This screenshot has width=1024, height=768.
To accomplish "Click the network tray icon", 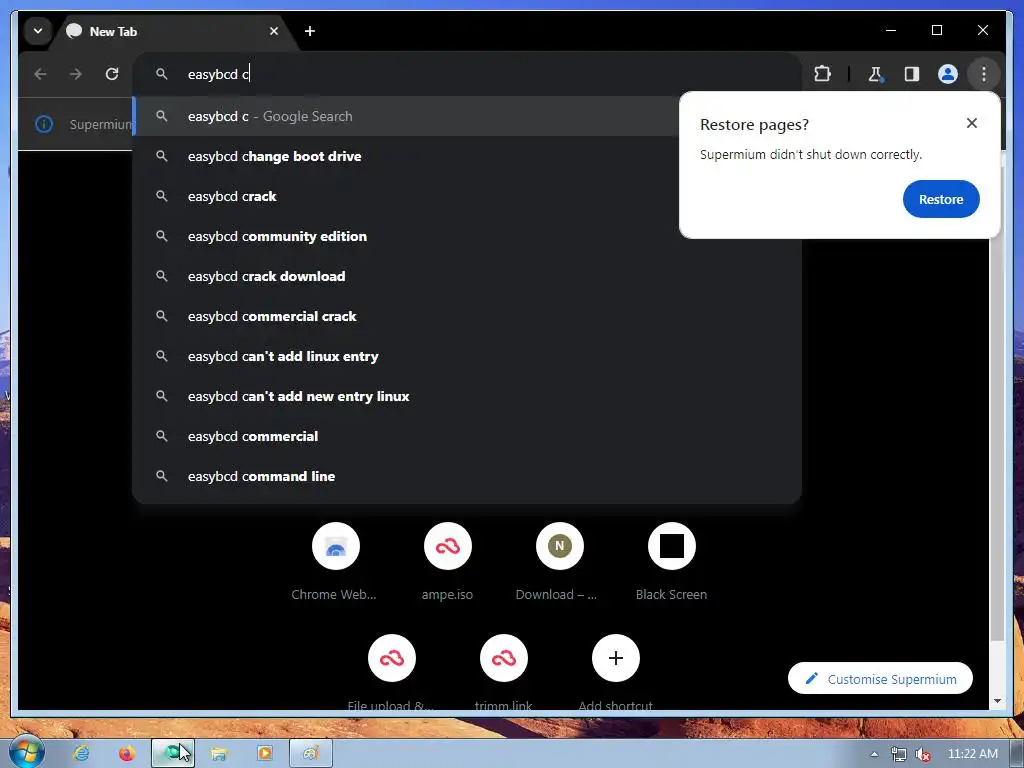I will point(899,754).
